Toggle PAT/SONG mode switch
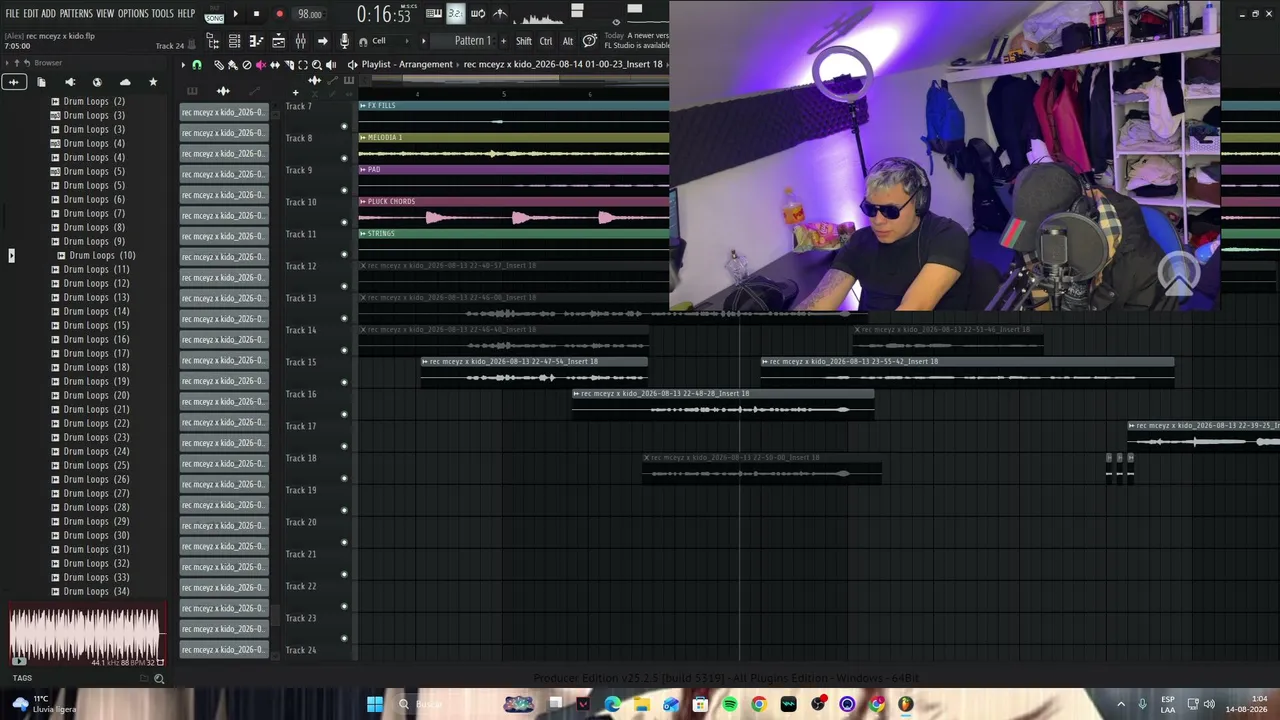 point(214,15)
